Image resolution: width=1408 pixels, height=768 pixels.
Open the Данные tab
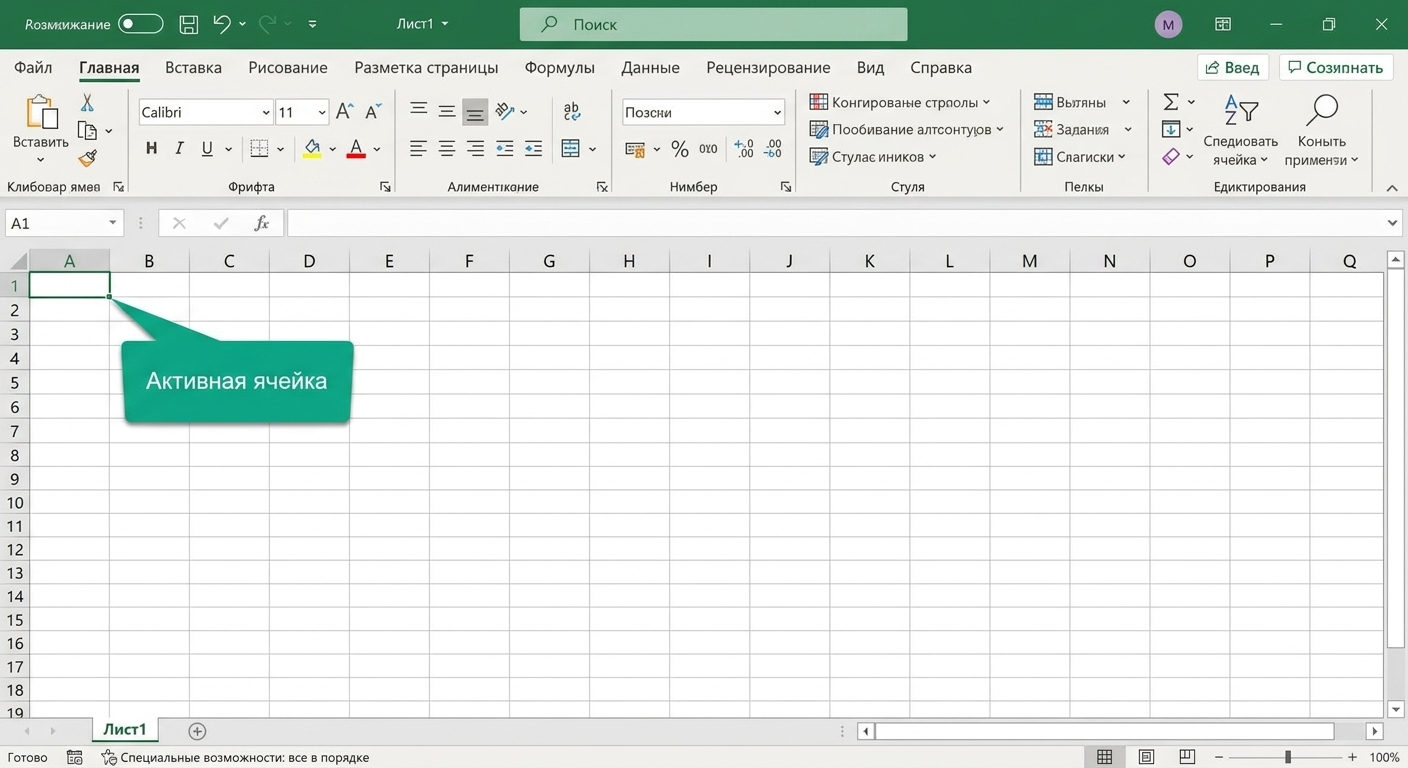650,67
